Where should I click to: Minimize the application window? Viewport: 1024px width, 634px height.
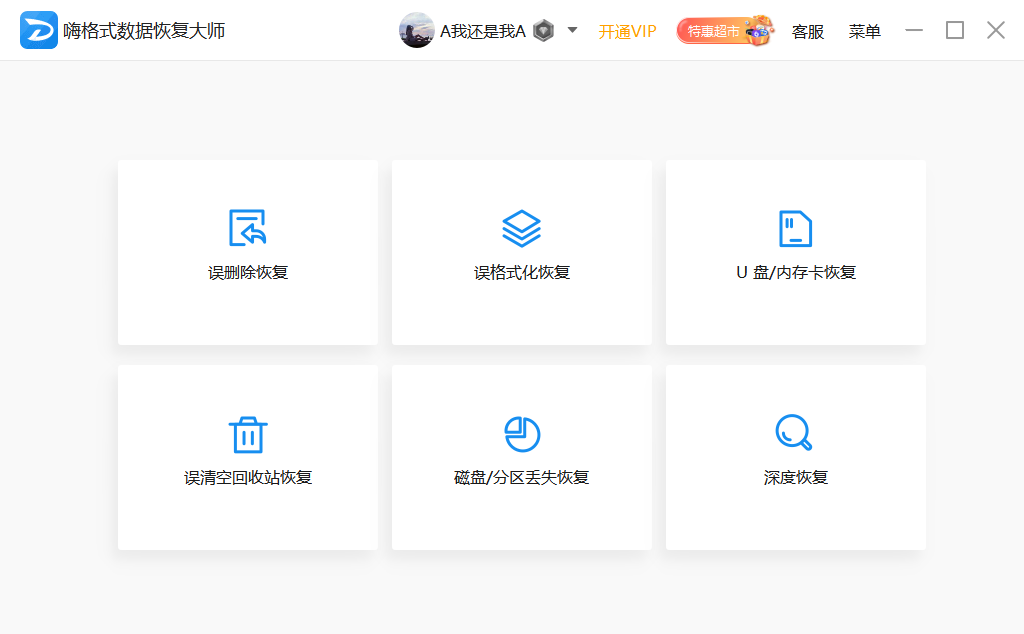click(x=914, y=30)
